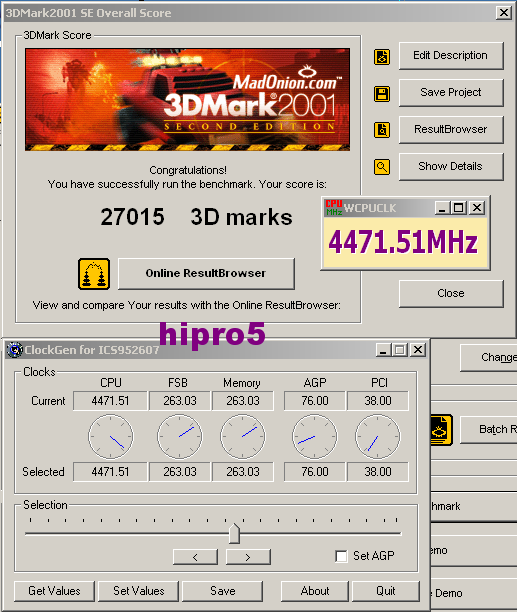The height and width of the screenshot is (612, 517).
Task: Click the Show Details button
Action: click(451, 167)
